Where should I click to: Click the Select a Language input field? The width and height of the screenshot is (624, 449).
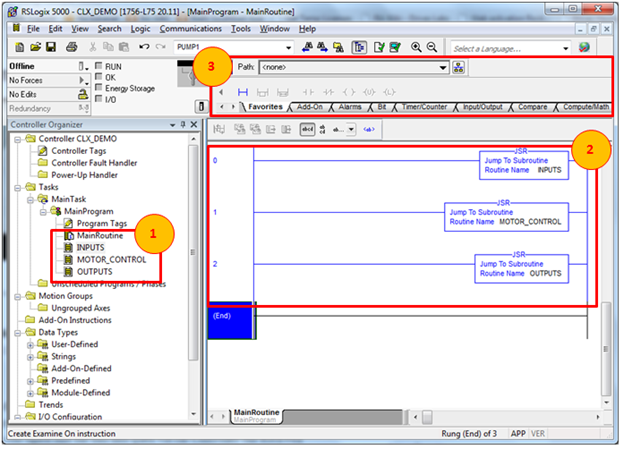tap(510, 47)
